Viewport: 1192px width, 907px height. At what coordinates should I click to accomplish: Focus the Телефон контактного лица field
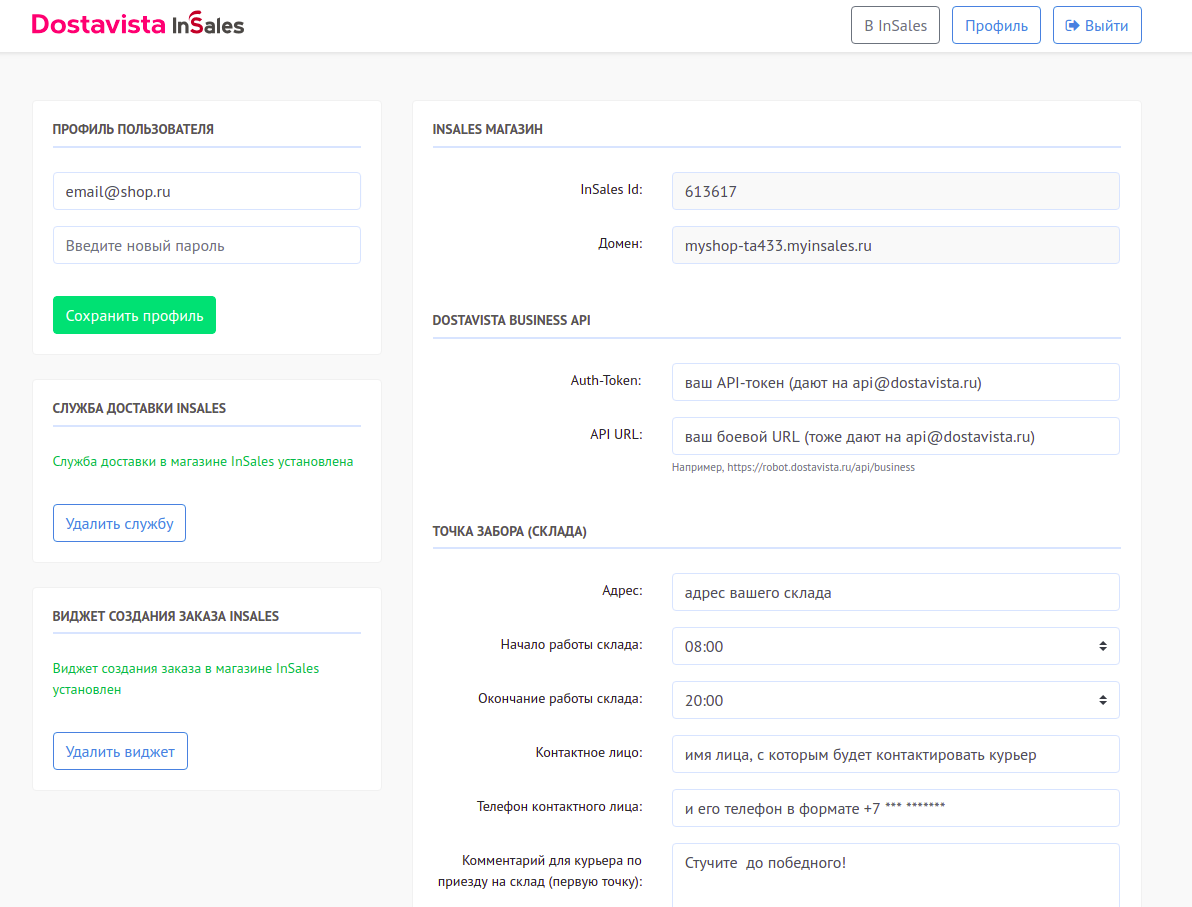(896, 807)
